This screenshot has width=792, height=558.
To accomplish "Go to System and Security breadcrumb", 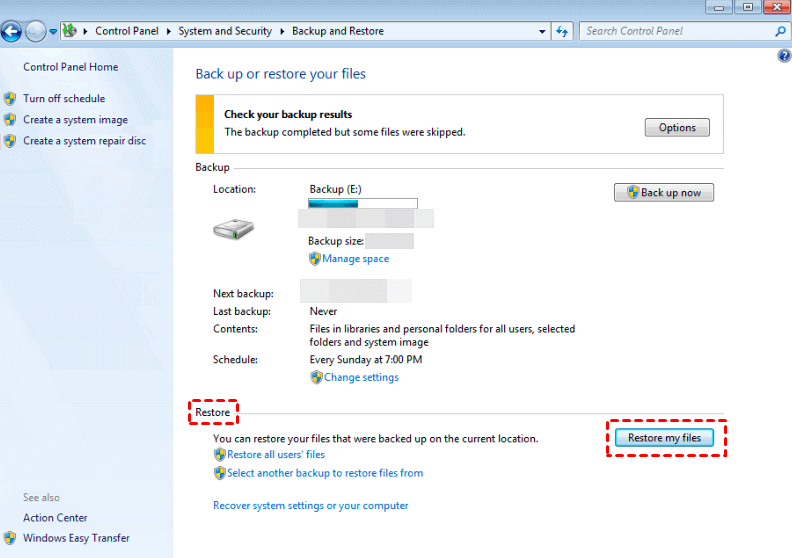I will coord(225,31).
